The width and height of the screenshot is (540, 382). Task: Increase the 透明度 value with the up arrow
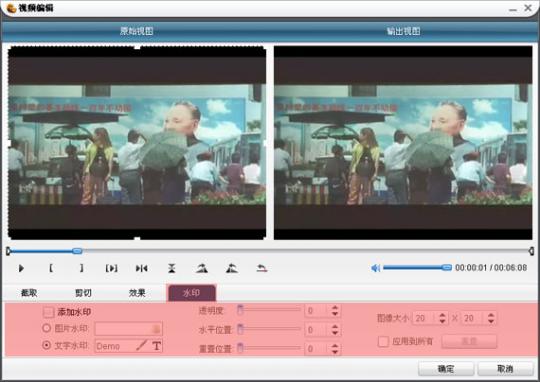[335, 308]
